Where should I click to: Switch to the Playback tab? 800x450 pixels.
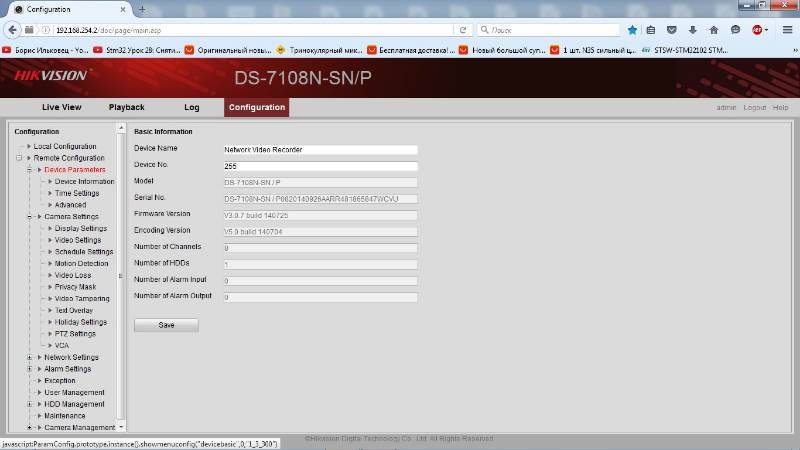coord(127,107)
